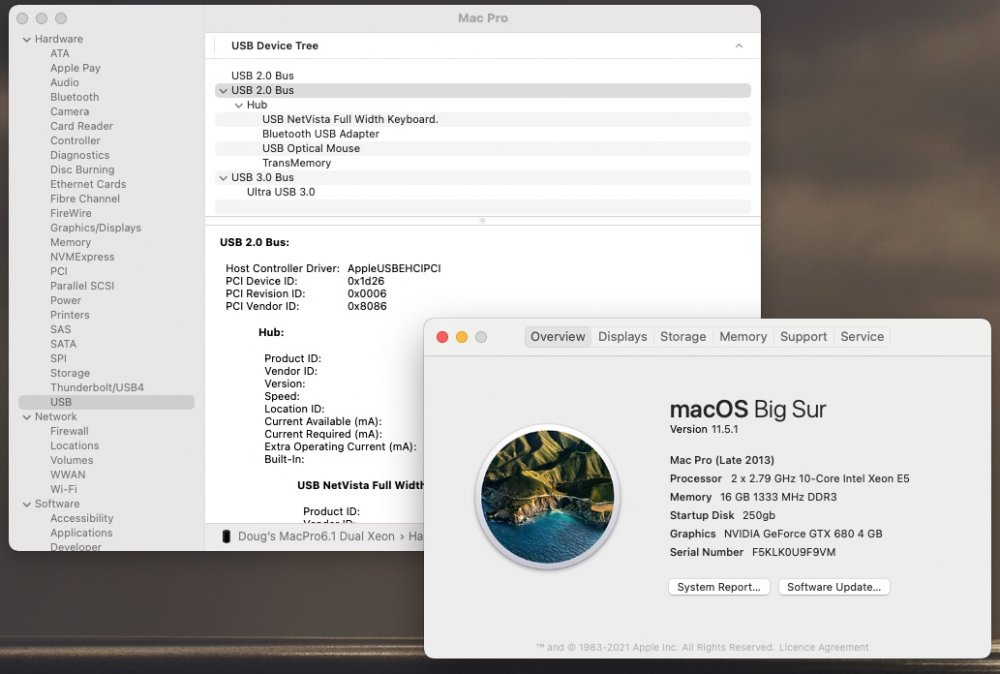Viewport: 1000px width, 674px height.
Task: Open the Service tab
Action: click(x=862, y=337)
